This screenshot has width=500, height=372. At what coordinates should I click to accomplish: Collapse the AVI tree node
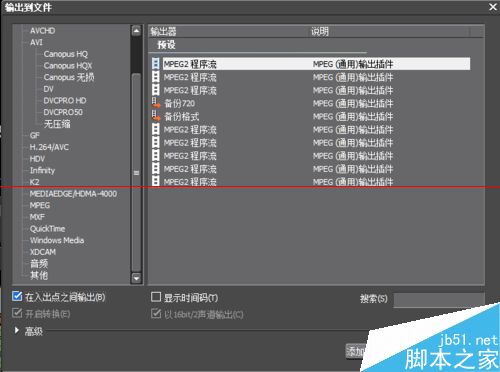(36, 42)
